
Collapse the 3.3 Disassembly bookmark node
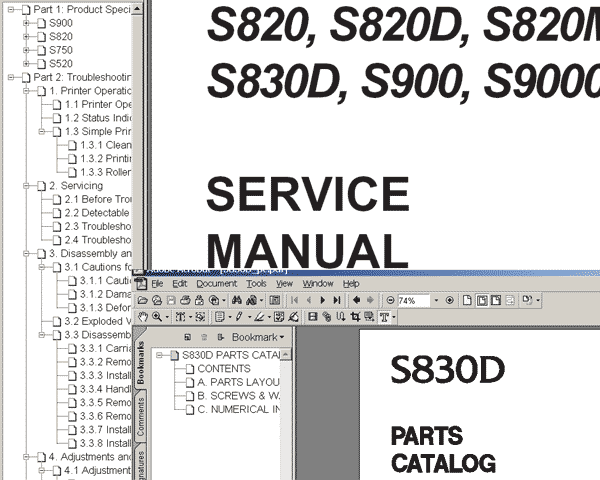point(41,335)
